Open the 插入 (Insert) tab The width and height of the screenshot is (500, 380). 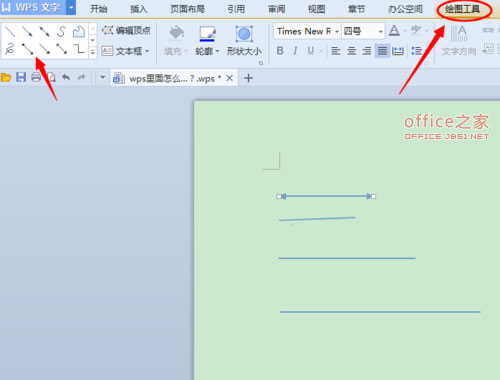pos(139,9)
